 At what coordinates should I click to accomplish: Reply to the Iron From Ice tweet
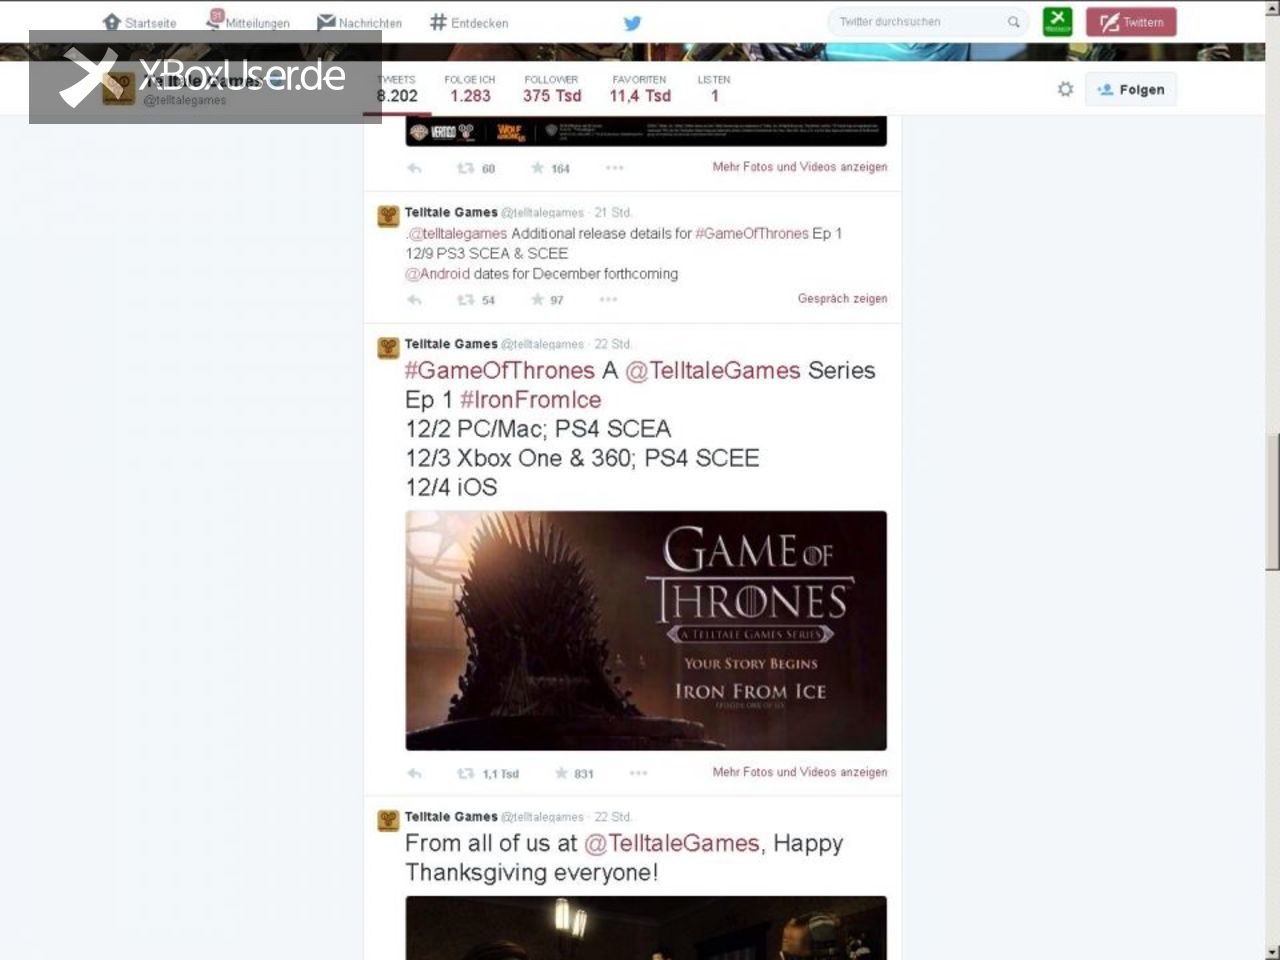414,773
